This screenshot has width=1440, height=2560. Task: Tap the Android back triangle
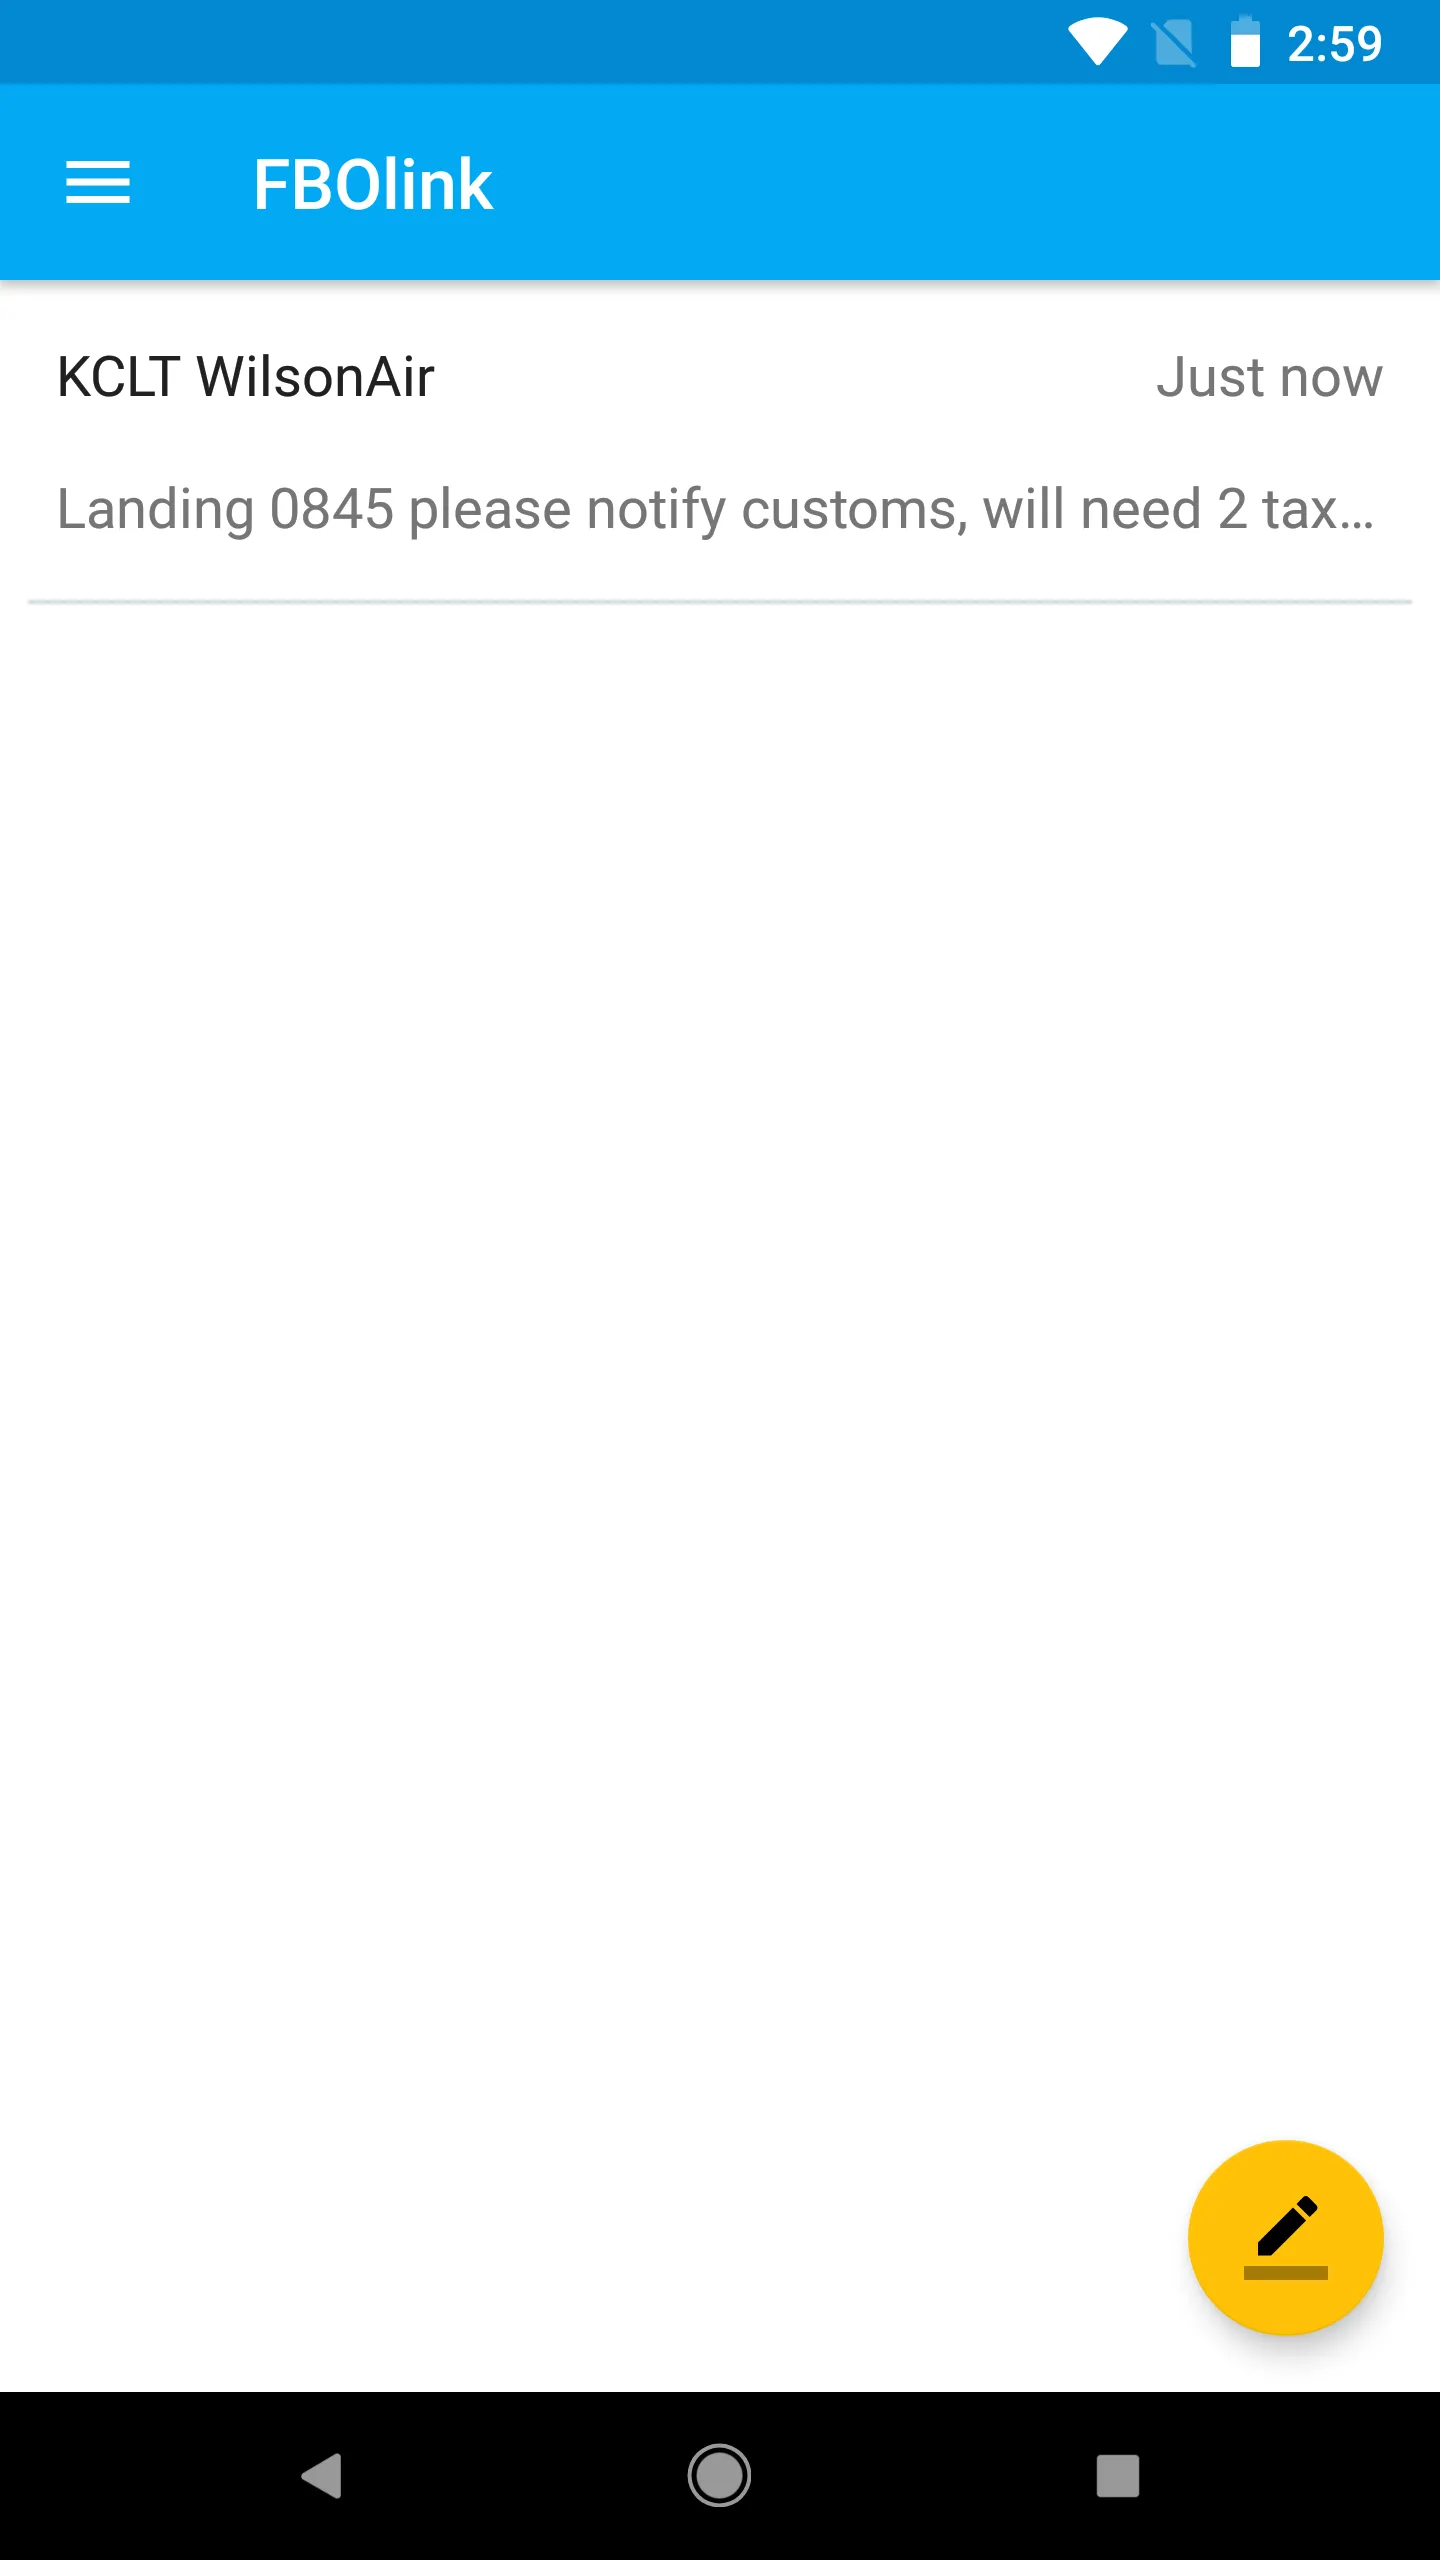tap(322, 2476)
